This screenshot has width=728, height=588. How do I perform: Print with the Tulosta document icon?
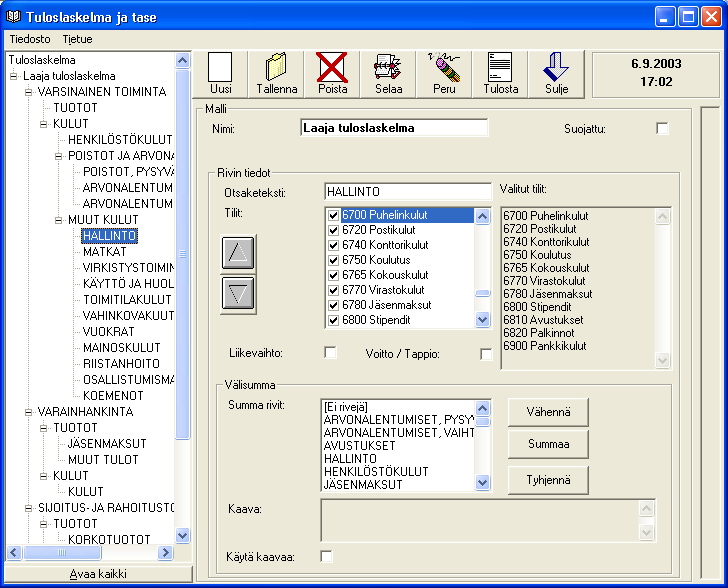click(500, 67)
